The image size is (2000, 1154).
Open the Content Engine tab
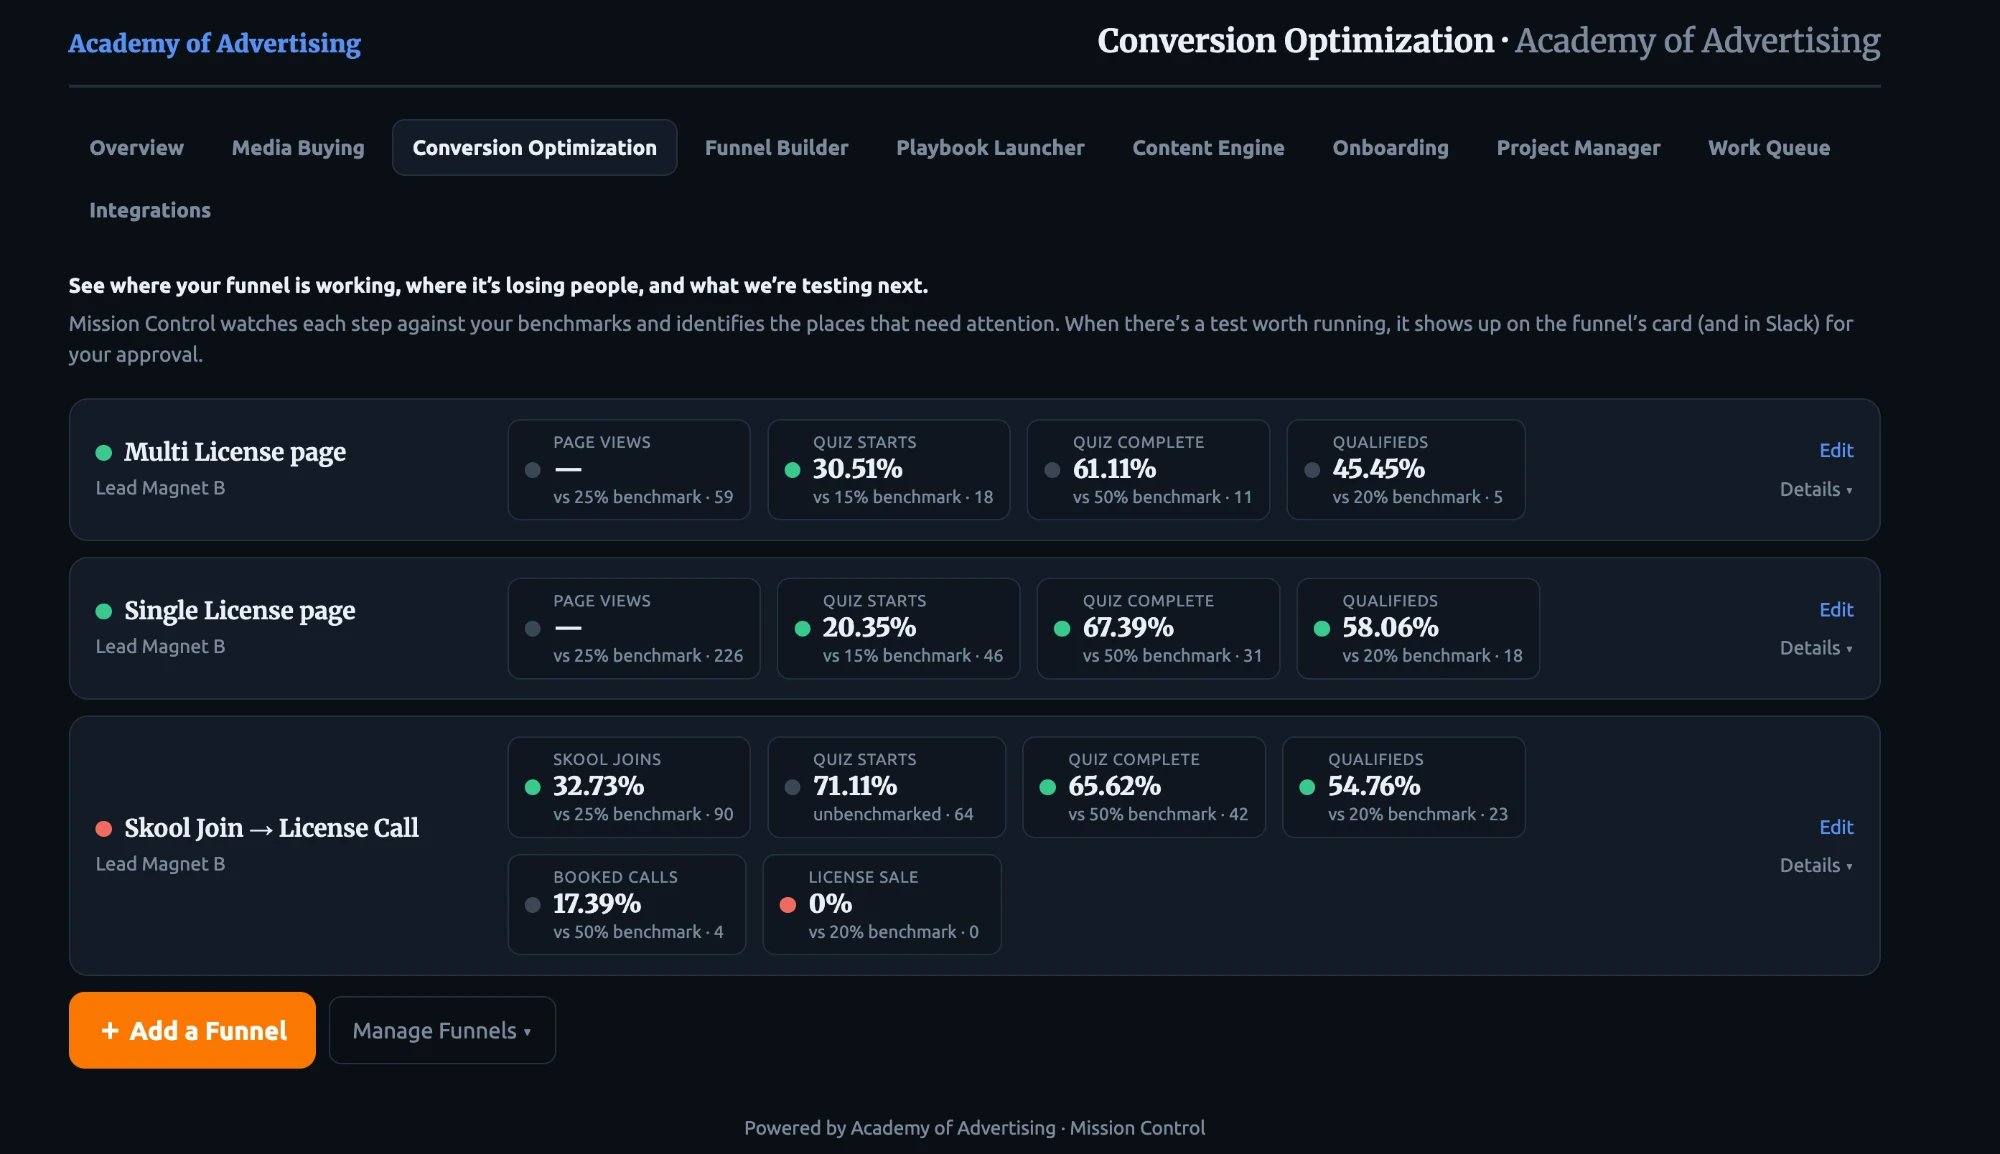coord(1208,147)
